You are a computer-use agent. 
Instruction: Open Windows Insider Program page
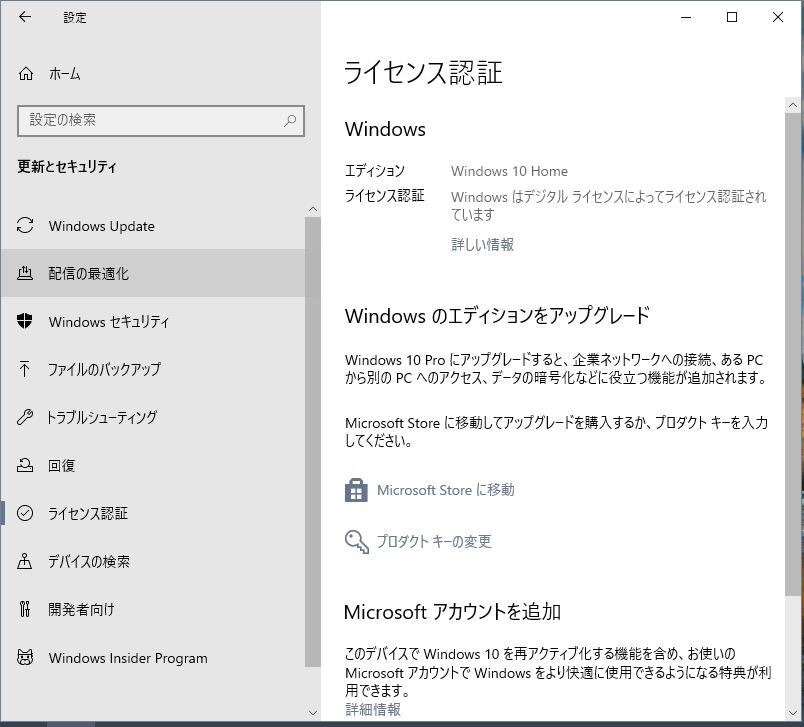(x=153, y=657)
